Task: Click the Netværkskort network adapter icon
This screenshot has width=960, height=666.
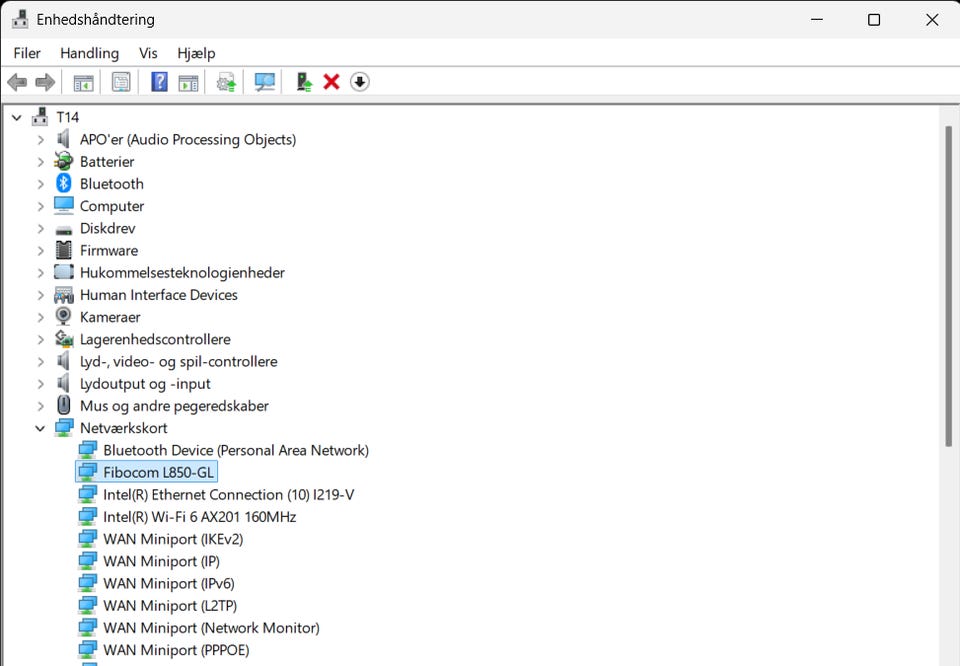Action: [x=64, y=427]
